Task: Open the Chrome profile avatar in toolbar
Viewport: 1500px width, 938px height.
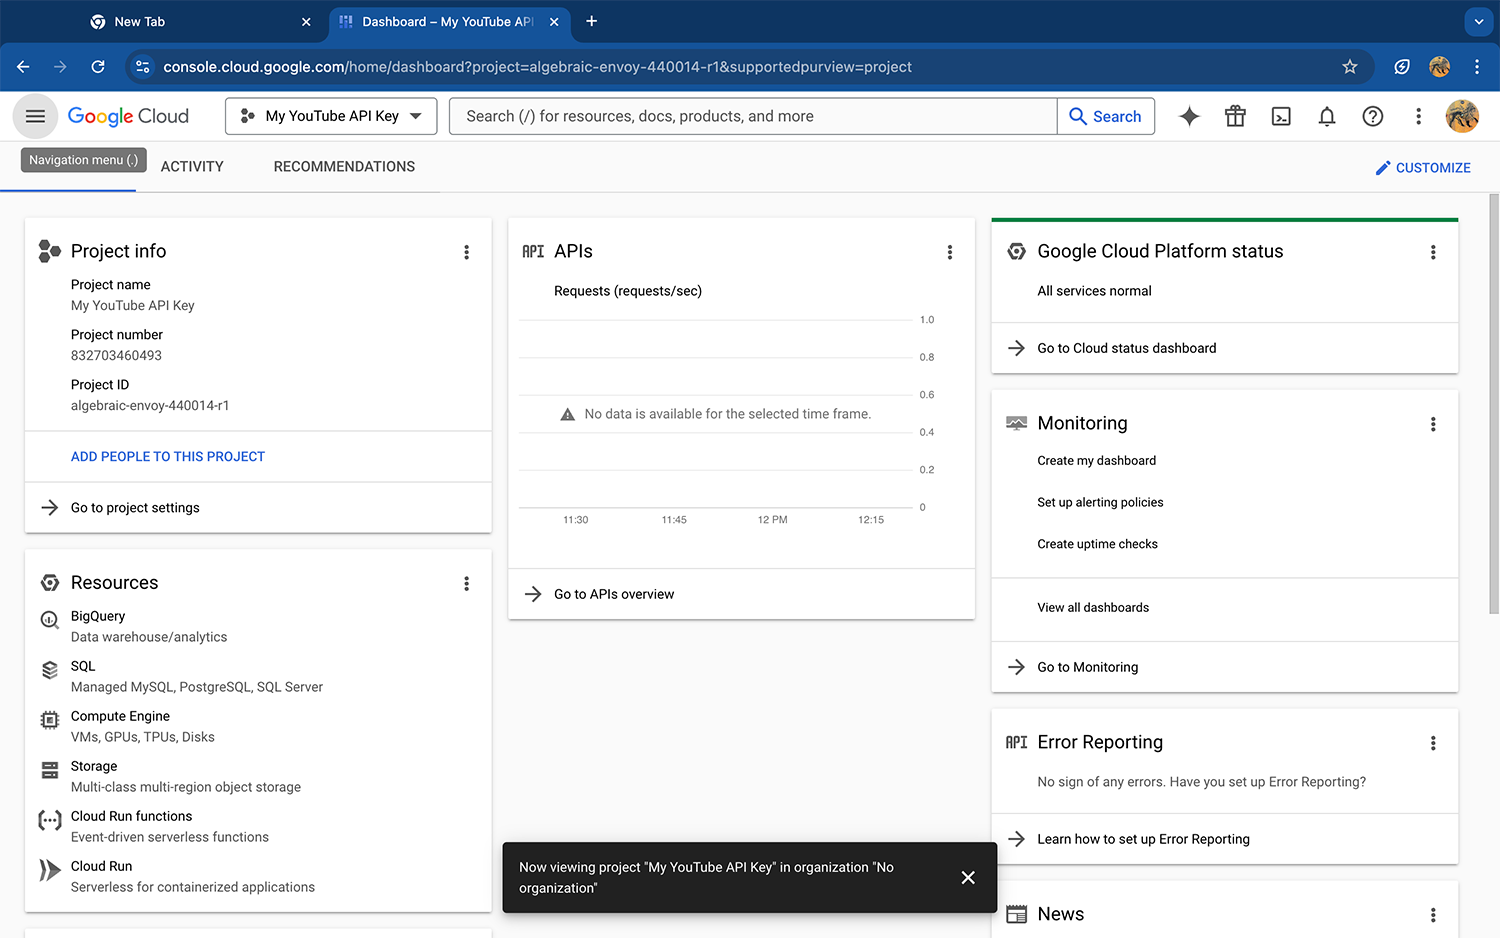Action: click(1440, 67)
